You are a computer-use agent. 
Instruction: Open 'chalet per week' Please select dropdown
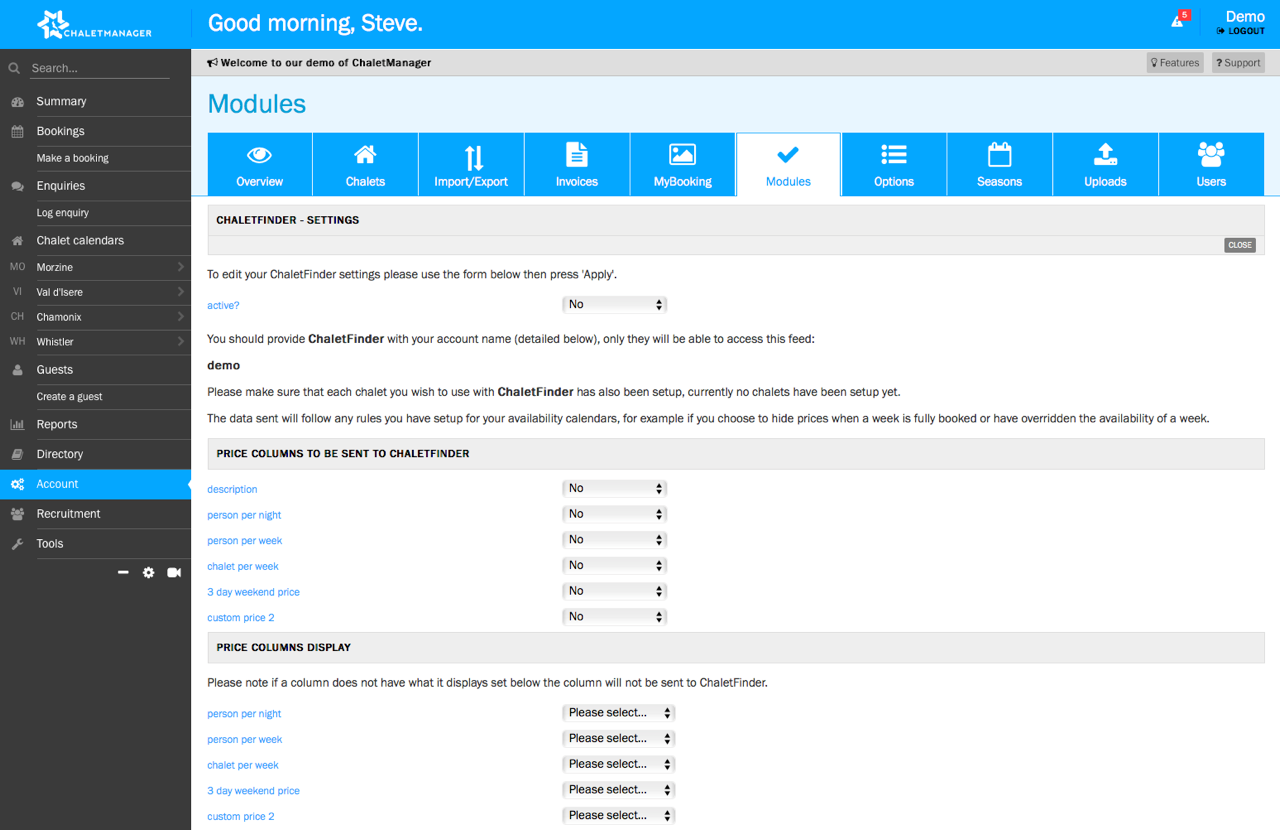pyautogui.click(x=619, y=765)
